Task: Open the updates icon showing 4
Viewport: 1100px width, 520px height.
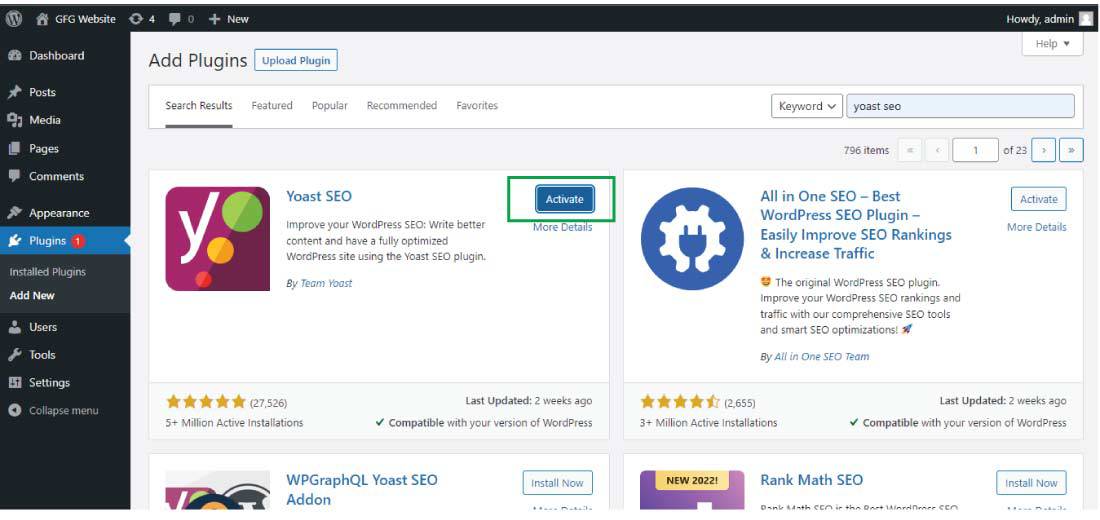Action: [142, 19]
